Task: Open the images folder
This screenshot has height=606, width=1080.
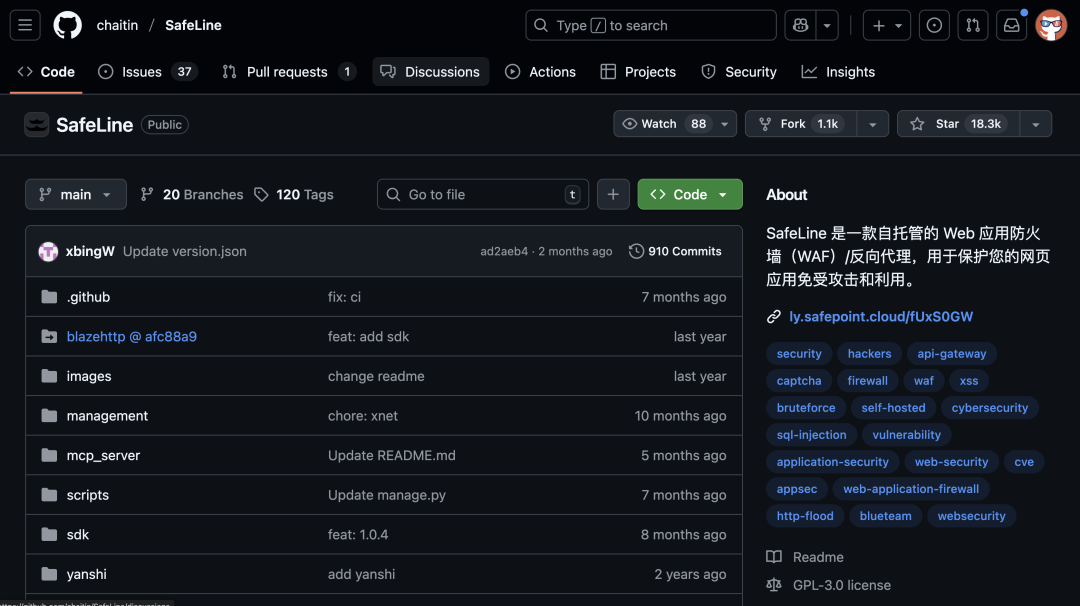Action: tap(89, 376)
